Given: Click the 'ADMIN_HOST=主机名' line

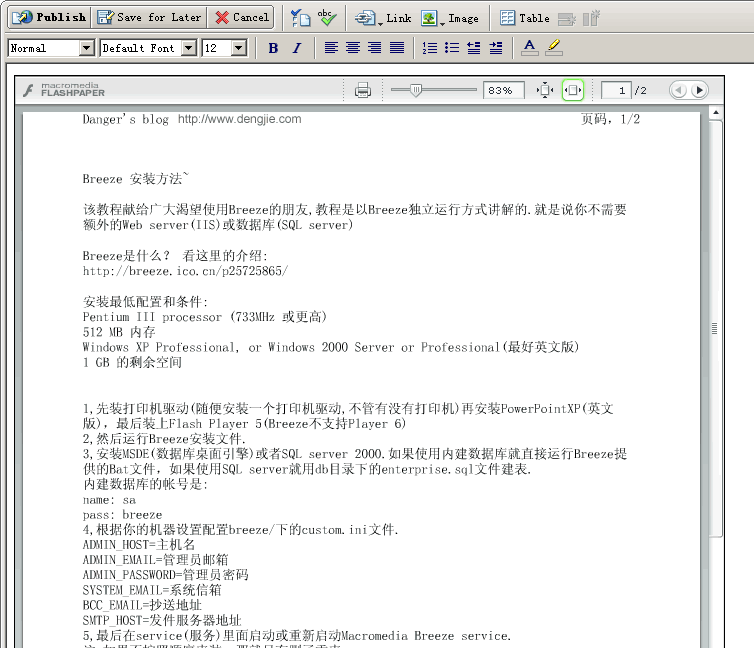Looking at the screenshot, I should [138, 545].
